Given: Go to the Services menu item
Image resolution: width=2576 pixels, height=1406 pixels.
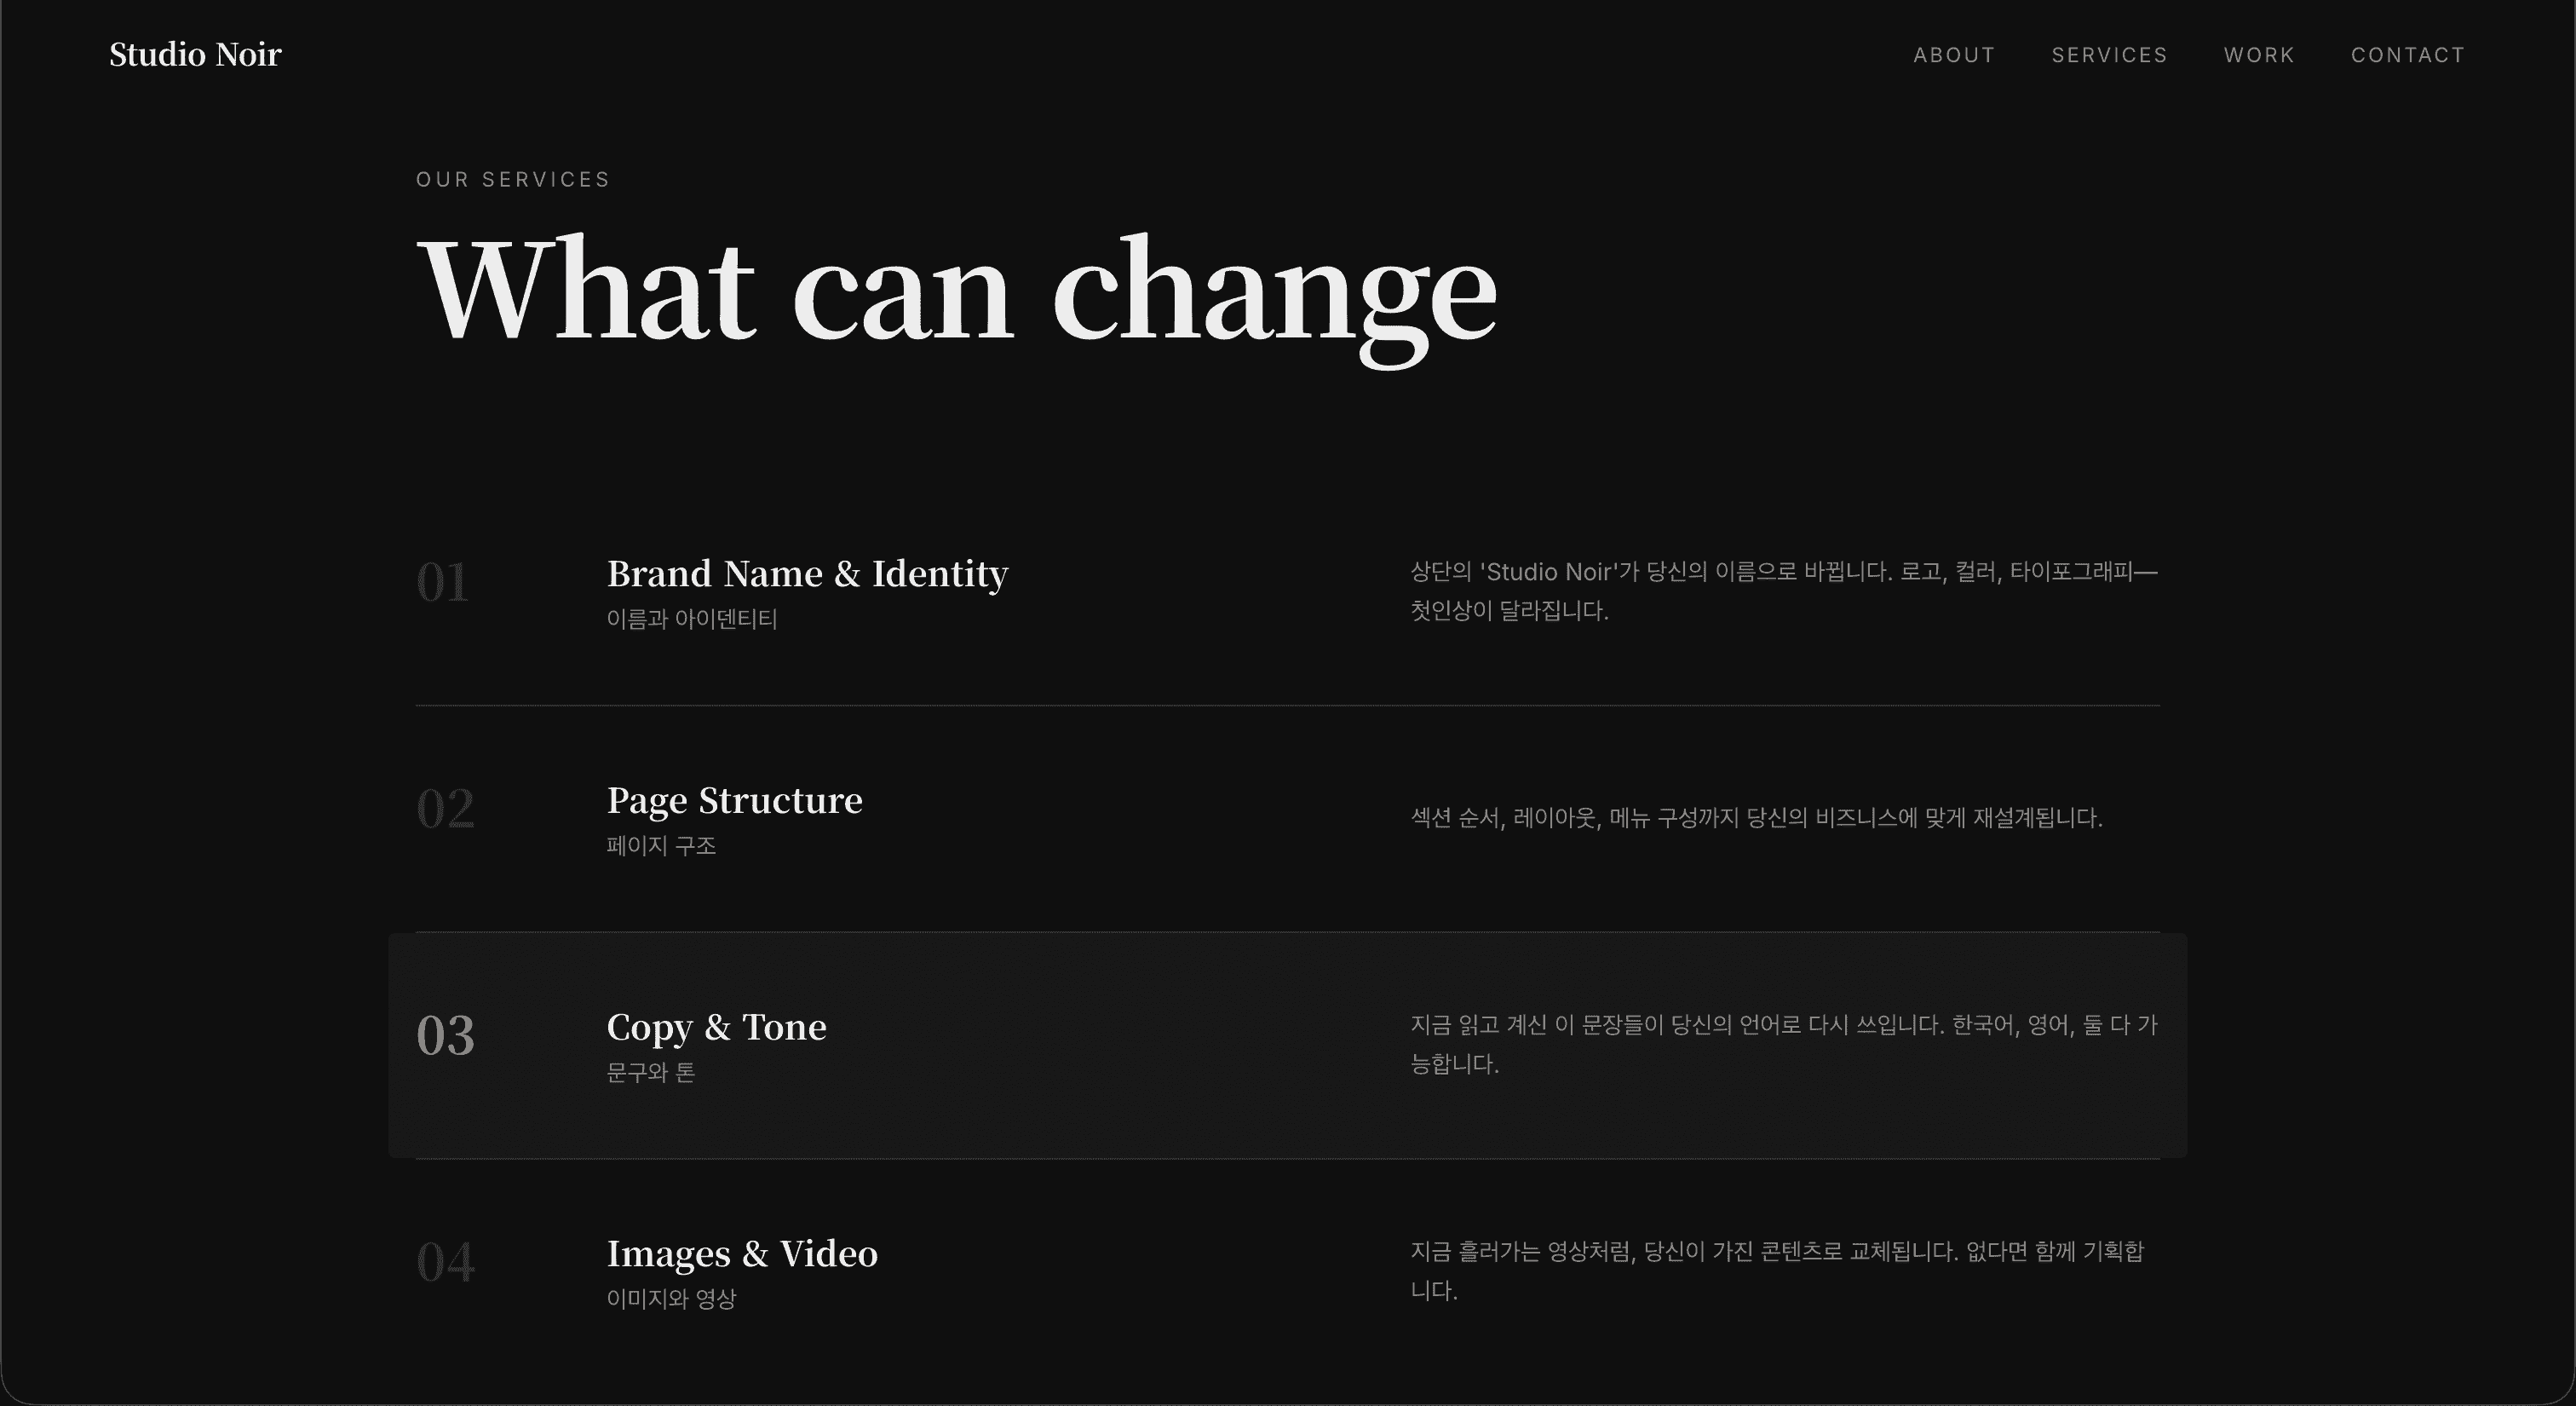Looking at the screenshot, I should [2109, 55].
